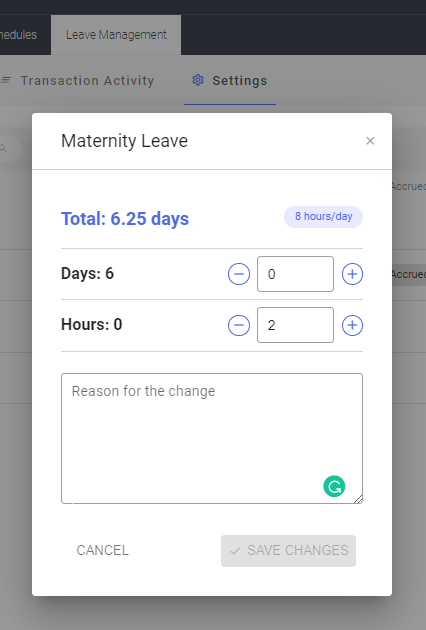Screen dimensions: 426x630
Task: Select the Settings tab label
Action: click(x=240, y=81)
